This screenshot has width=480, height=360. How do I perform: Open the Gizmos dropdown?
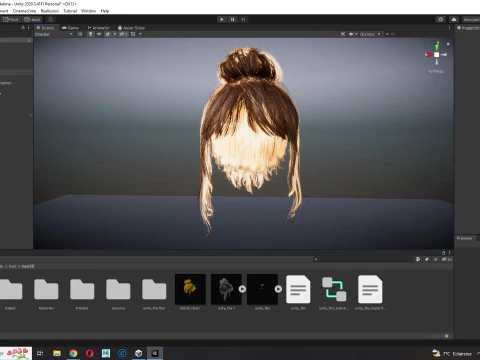click(370, 34)
